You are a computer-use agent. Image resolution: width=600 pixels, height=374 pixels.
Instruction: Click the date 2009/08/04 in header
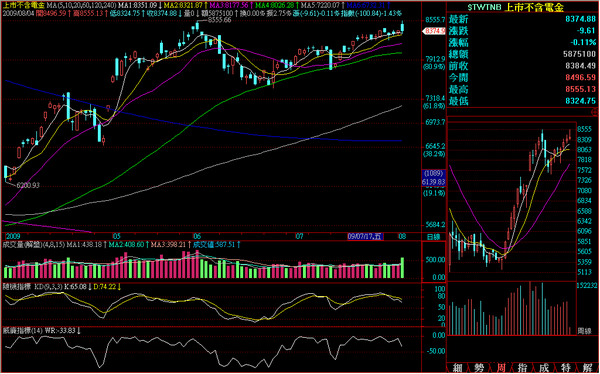(18, 13)
